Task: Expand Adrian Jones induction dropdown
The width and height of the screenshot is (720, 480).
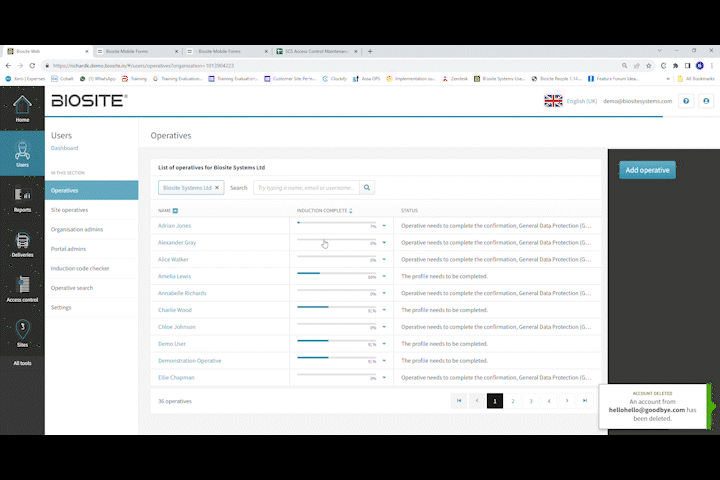Action: pos(384,226)
